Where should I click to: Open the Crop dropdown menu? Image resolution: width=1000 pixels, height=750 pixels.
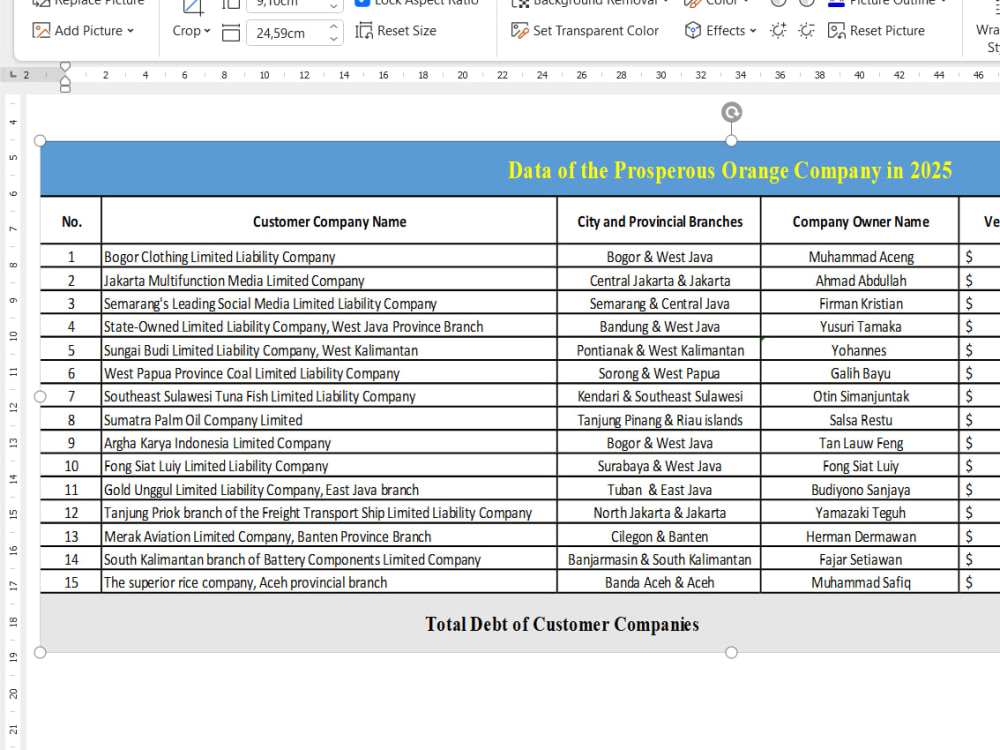coord(191,31)
